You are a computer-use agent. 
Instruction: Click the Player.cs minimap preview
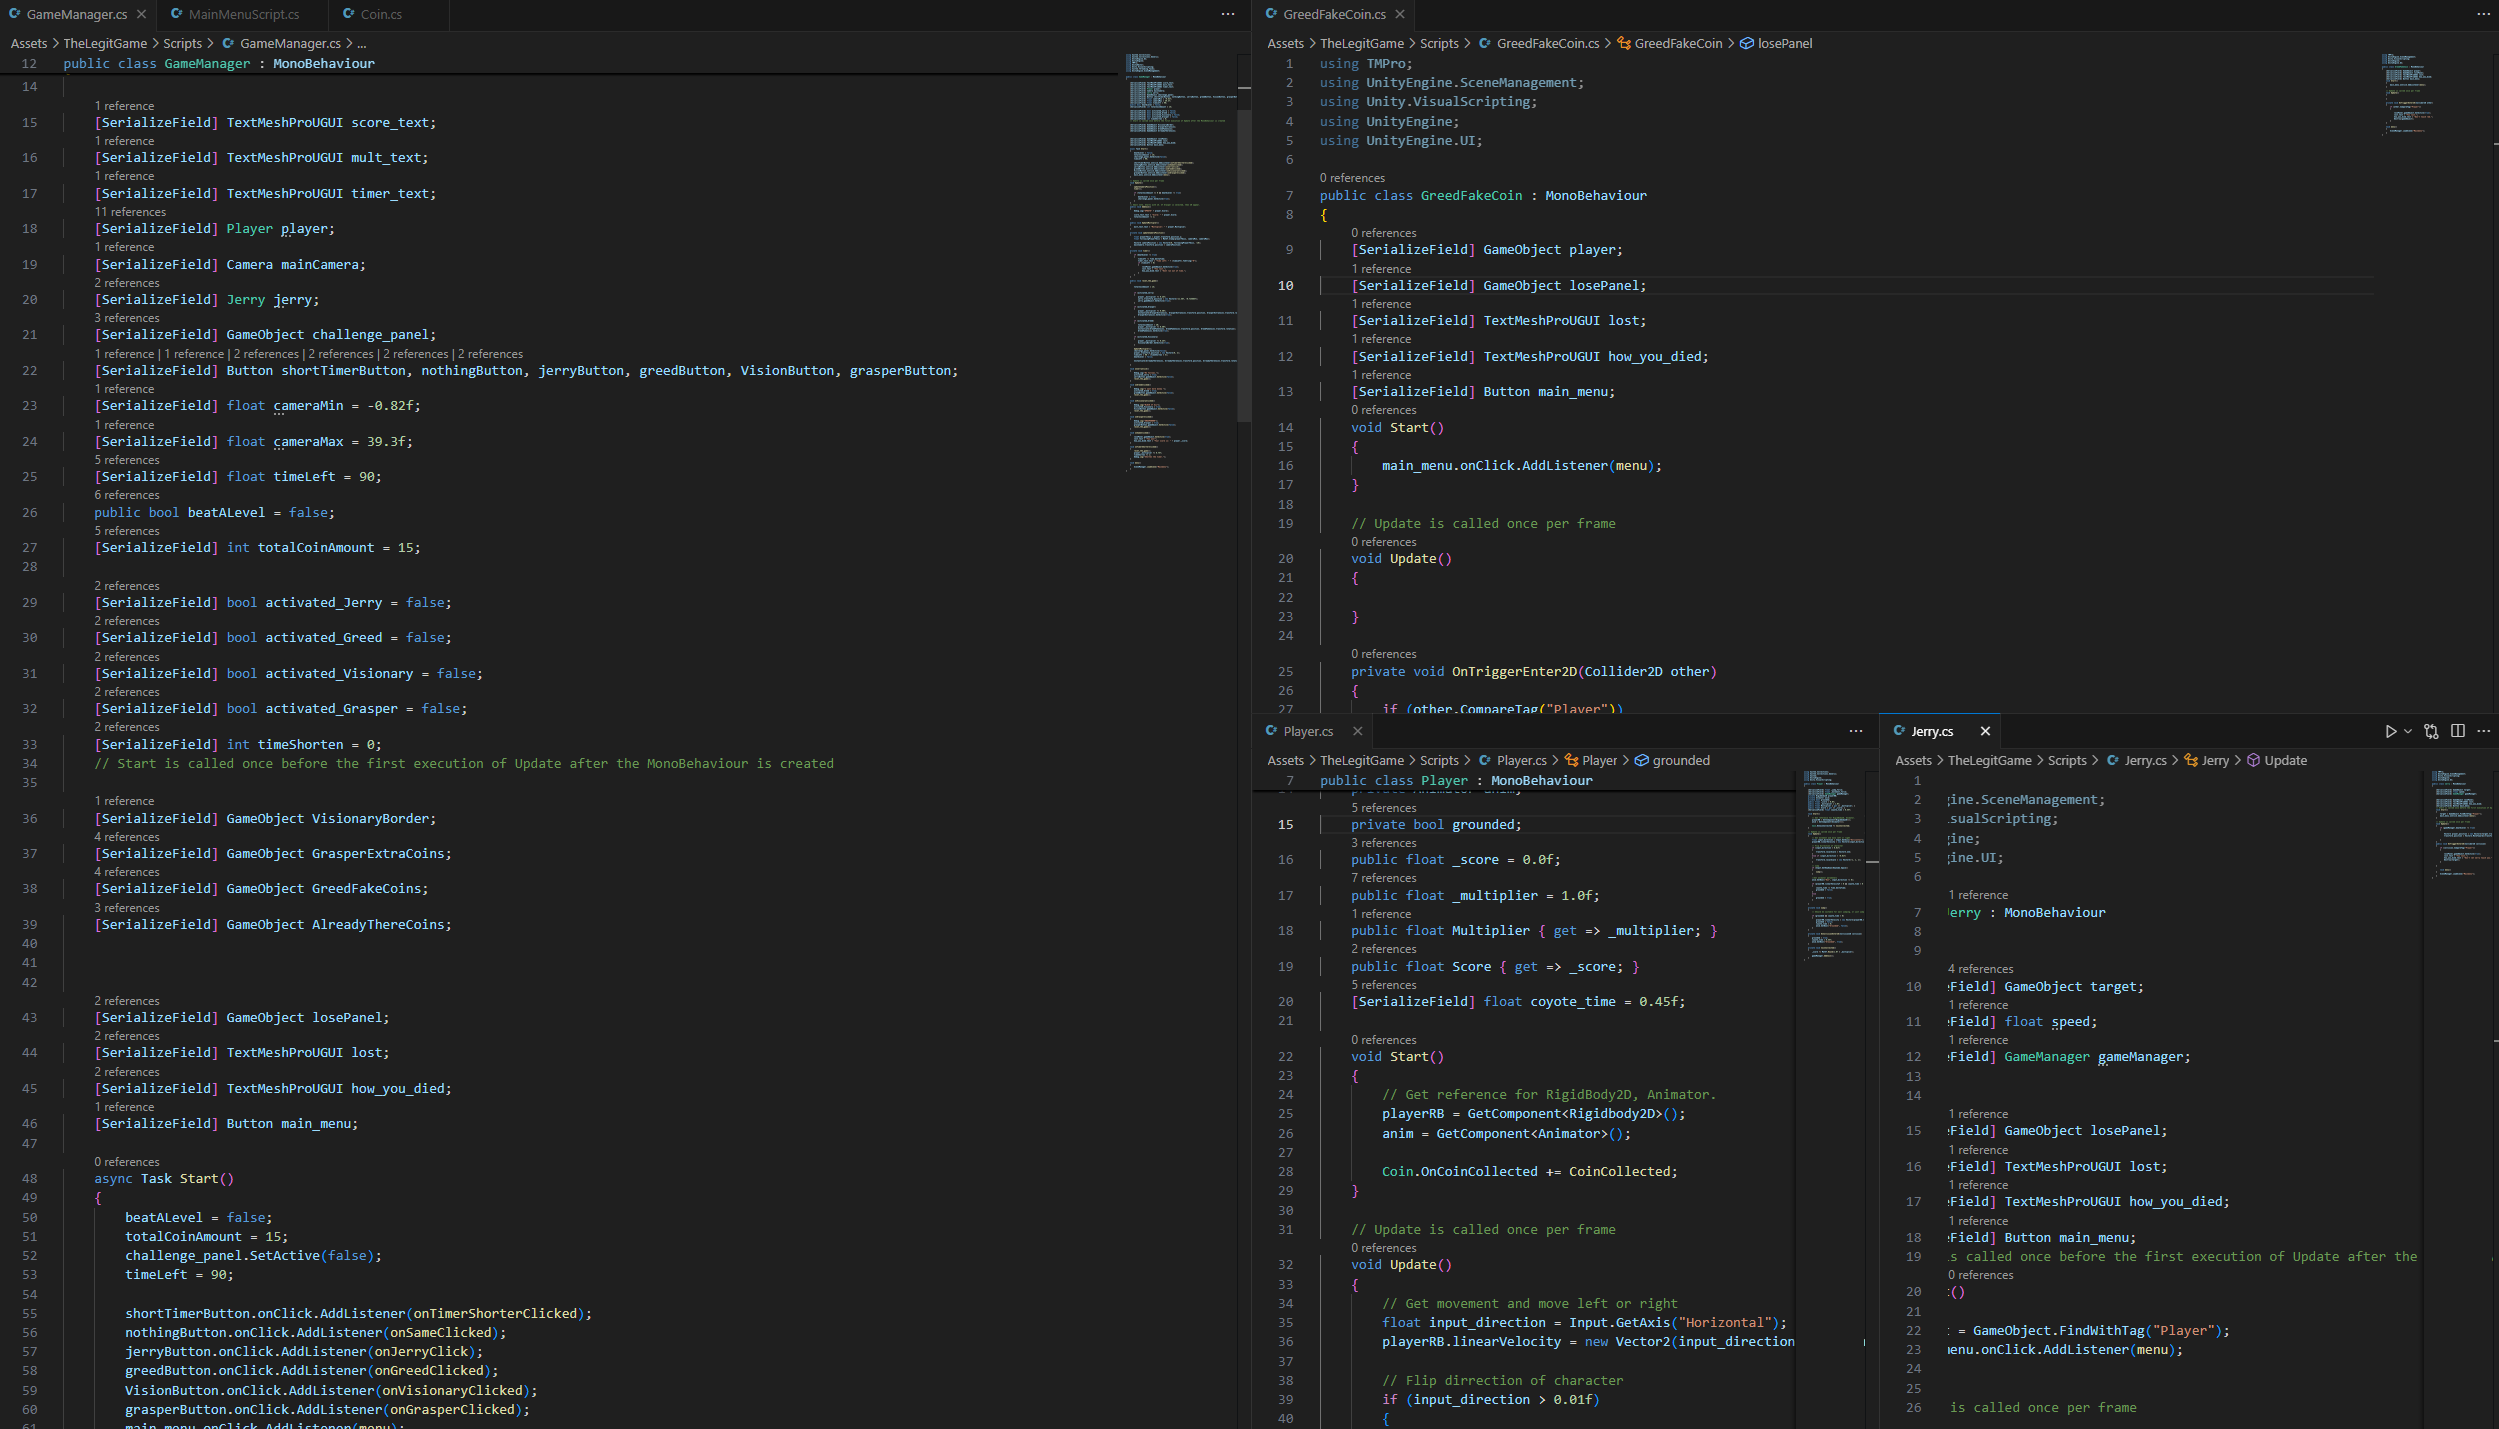click(1834, 865)
